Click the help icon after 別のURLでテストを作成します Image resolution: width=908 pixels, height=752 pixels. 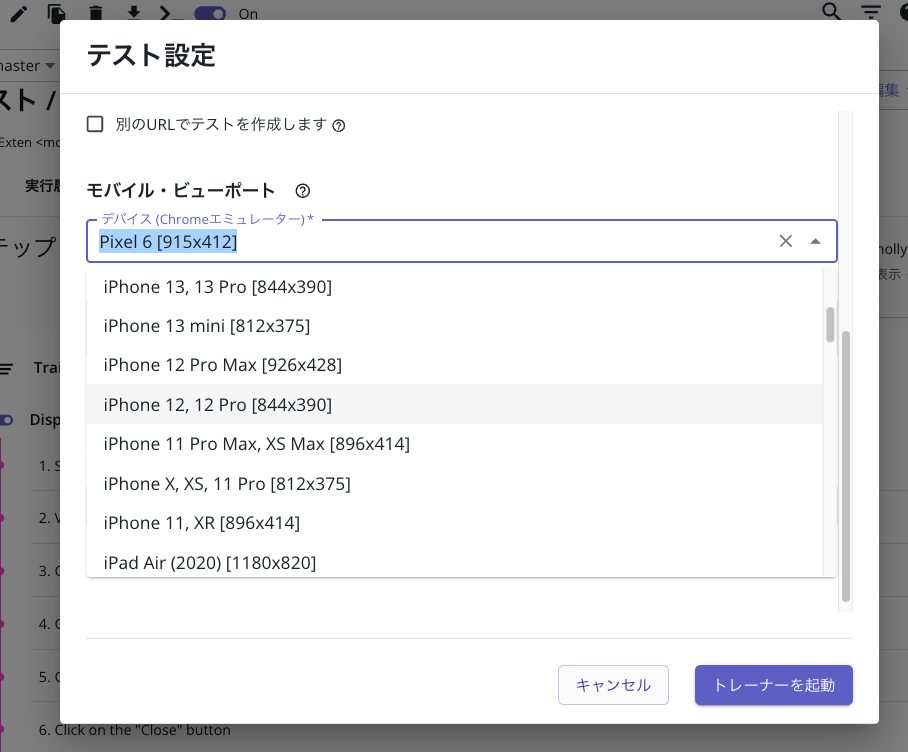[340, 124]
